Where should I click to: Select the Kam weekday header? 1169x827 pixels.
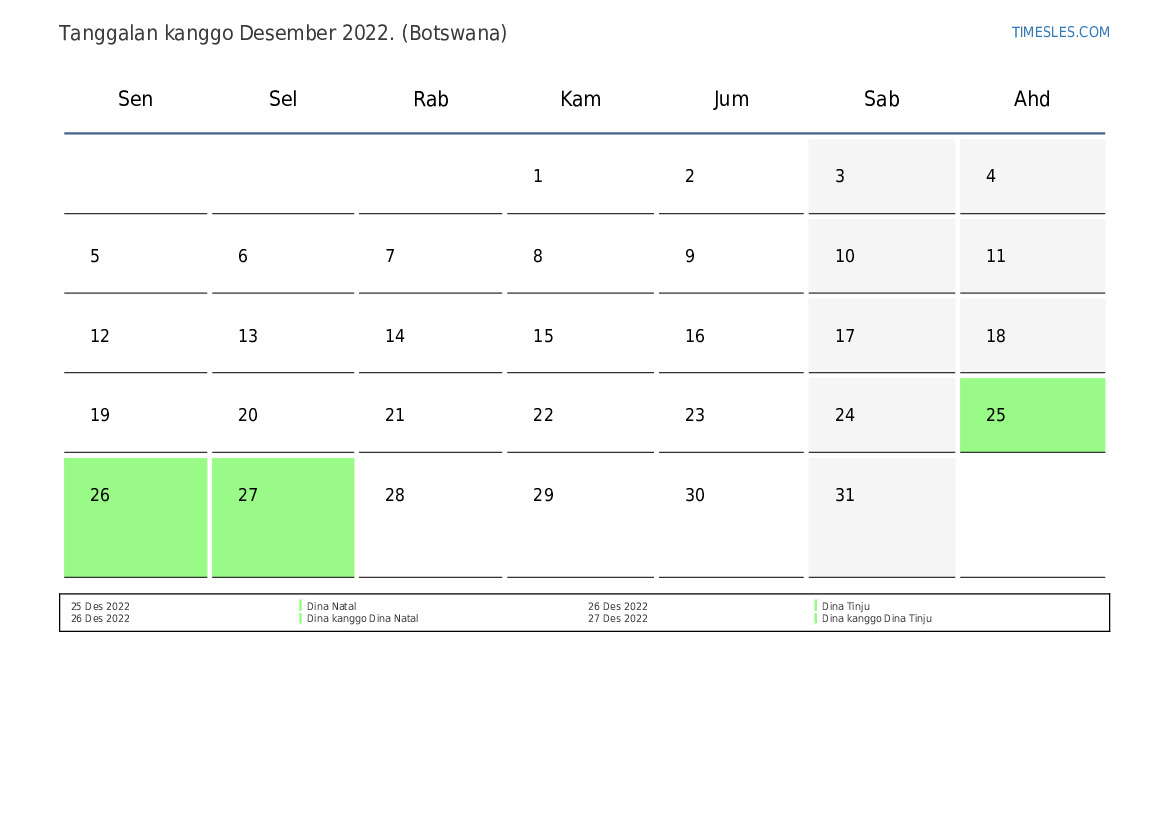580,99
